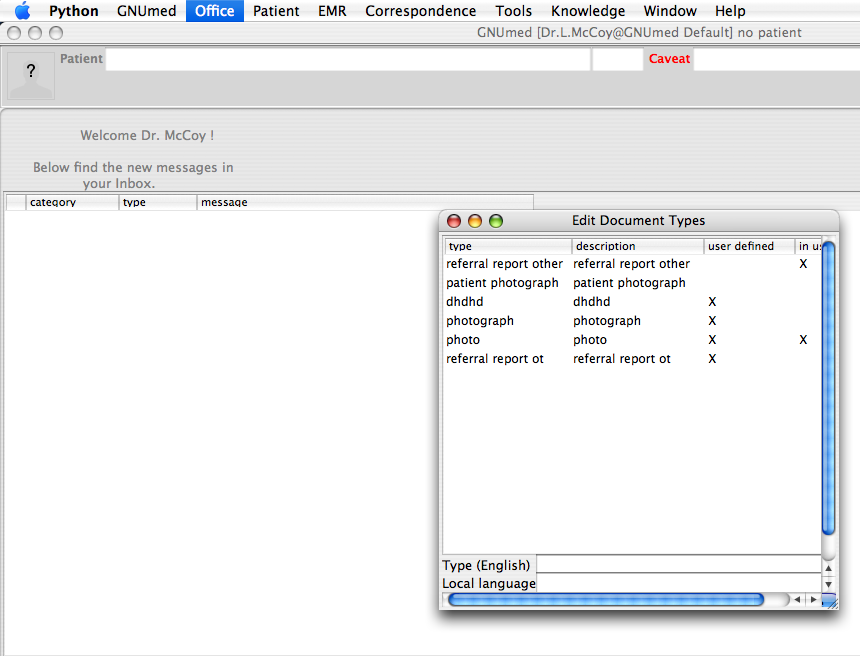Image resolution: width=860 pixels, height=656 pixels.
Task: Click the Patient search input field
Action: (x=348, y=59)
